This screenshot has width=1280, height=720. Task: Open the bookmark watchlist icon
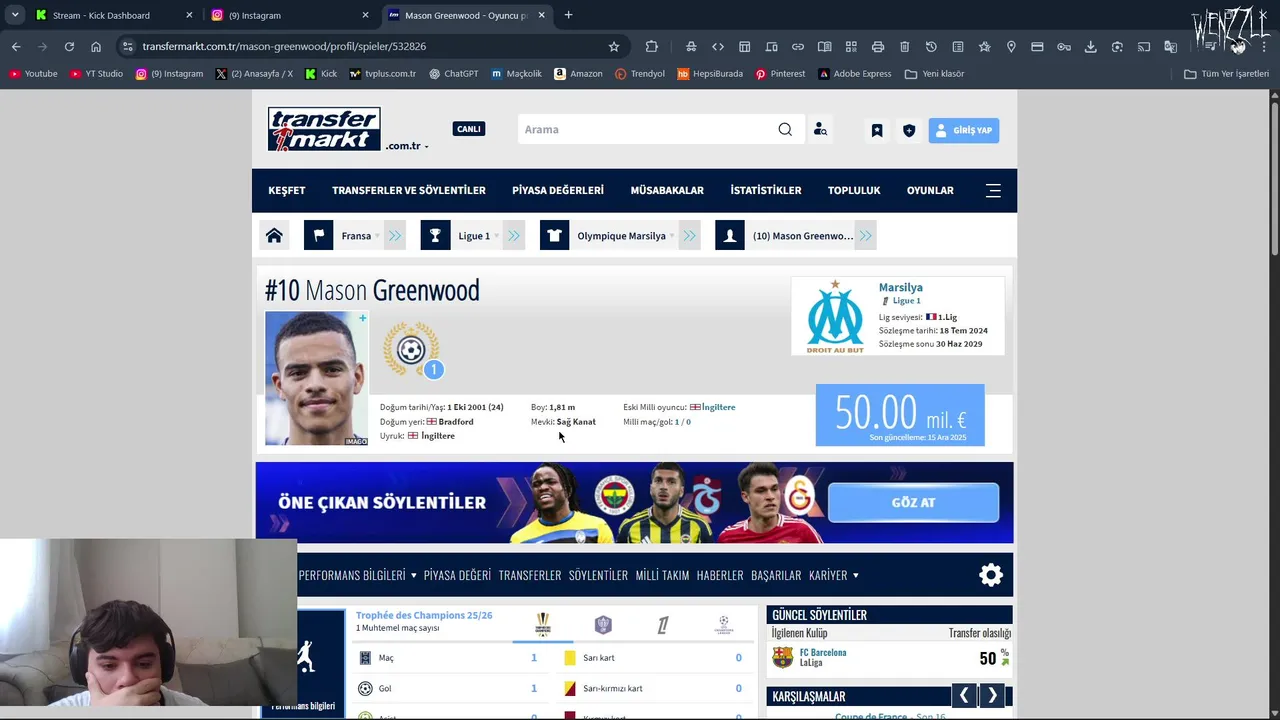877,130
